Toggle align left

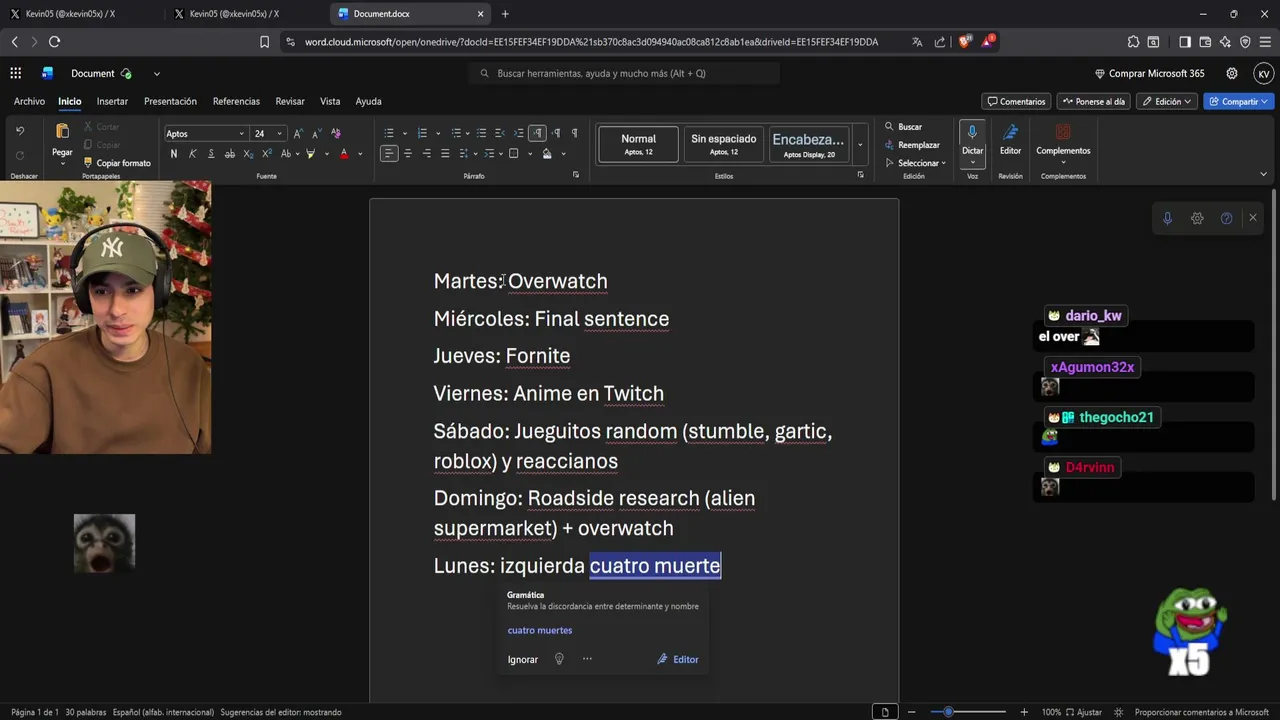[389, 154]
